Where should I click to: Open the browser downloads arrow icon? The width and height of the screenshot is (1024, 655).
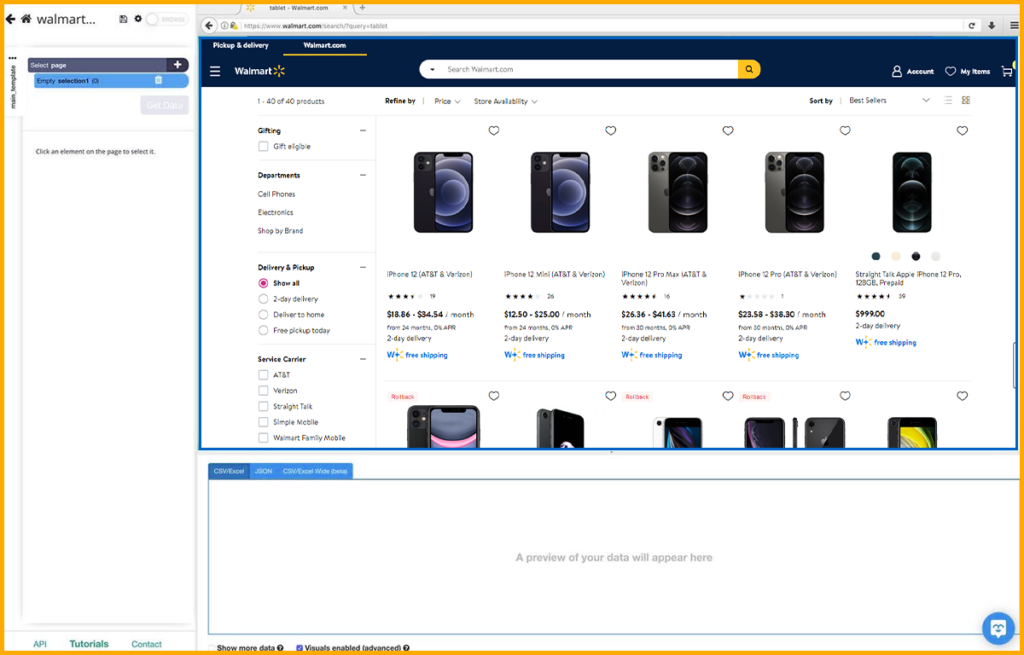(991, 25)
